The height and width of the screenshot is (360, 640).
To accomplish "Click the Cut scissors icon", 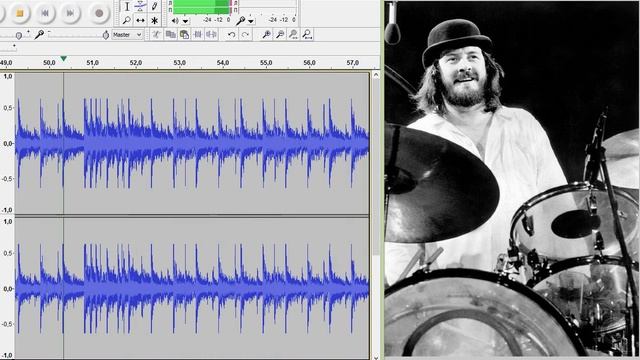I will coord(156,35).
